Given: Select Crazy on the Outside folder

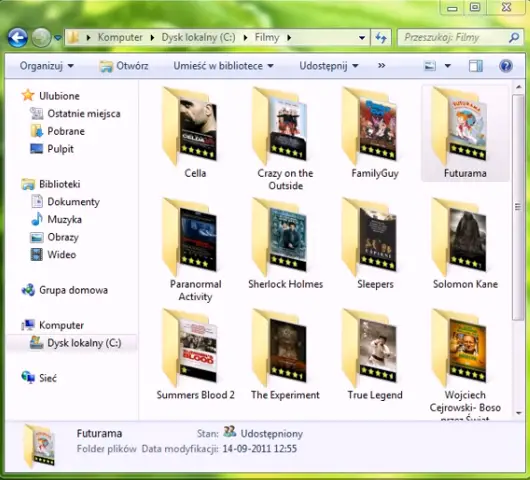Looking at the screenshot, I should [x=285, y=139].
